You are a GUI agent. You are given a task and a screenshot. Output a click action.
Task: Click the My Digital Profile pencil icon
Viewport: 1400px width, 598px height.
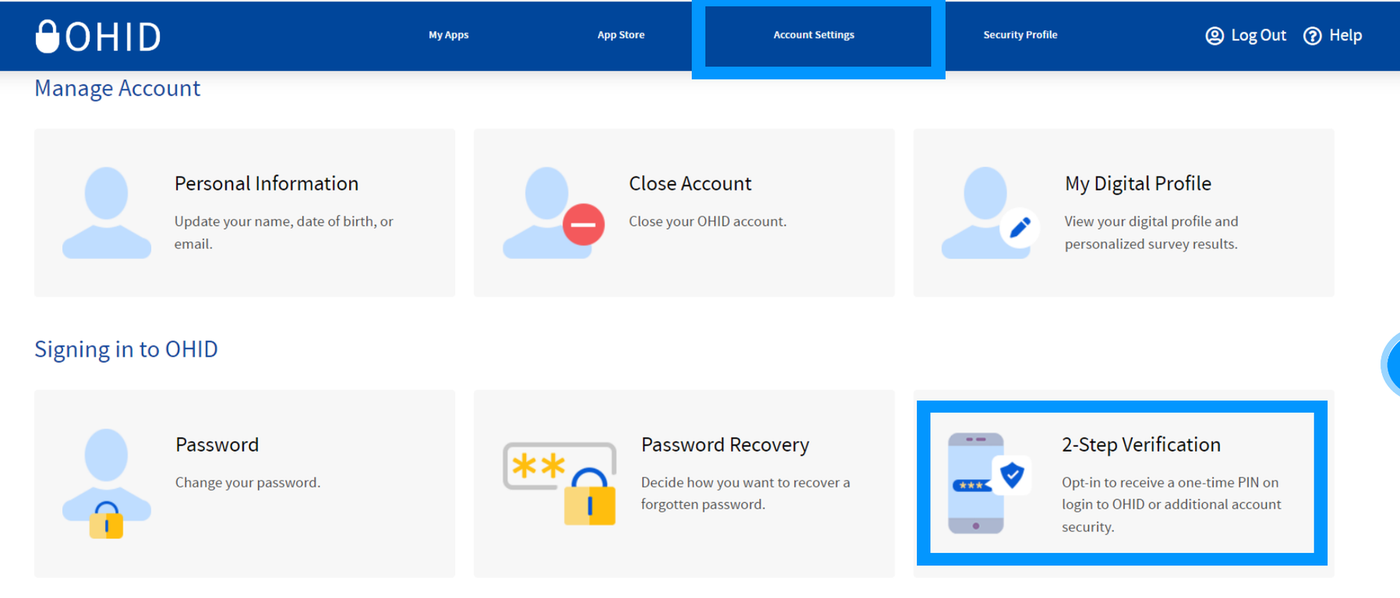coord(1020,228)
